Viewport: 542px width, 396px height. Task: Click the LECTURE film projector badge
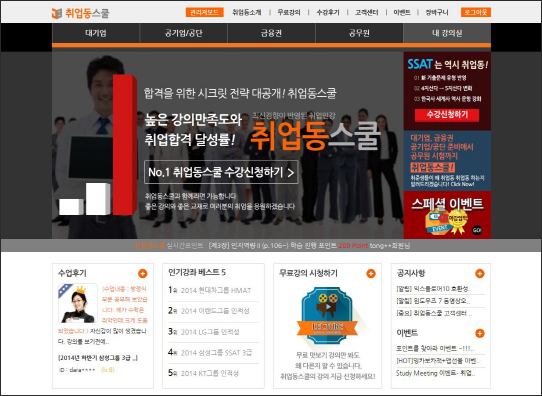tap(327, 316)
